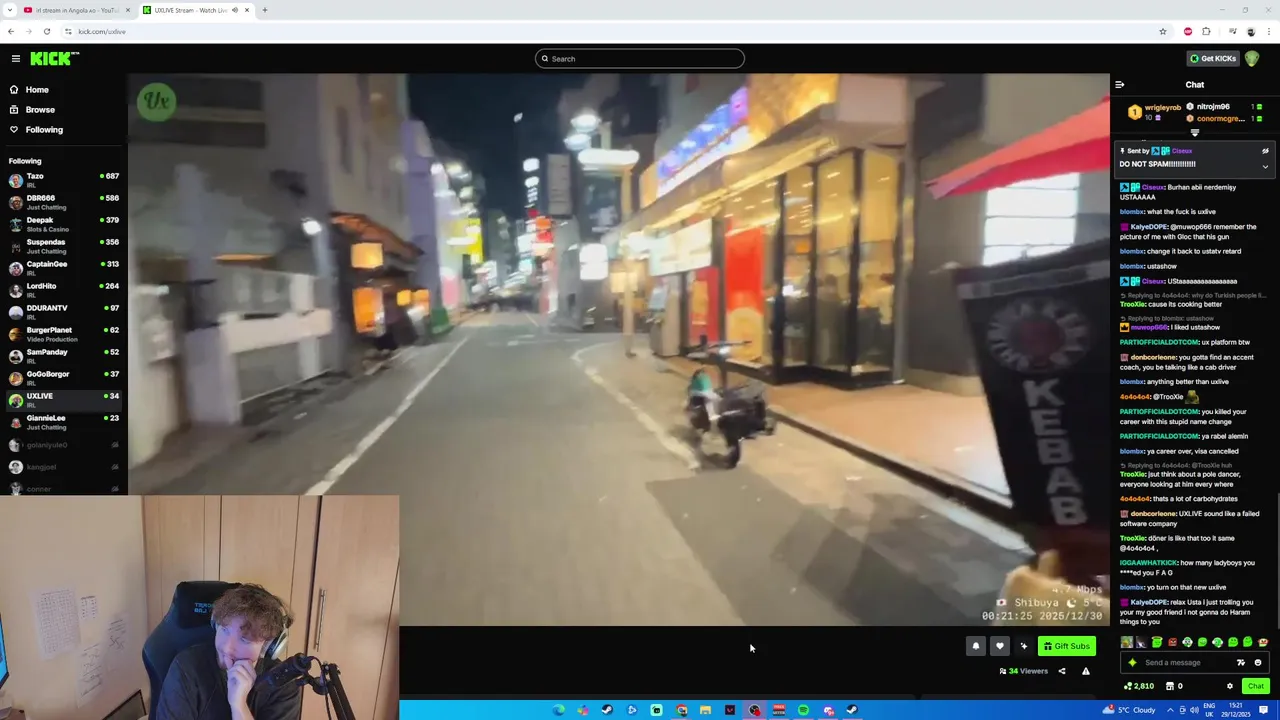
Task: Open Browse in sidebar
Action: point(40,110)
